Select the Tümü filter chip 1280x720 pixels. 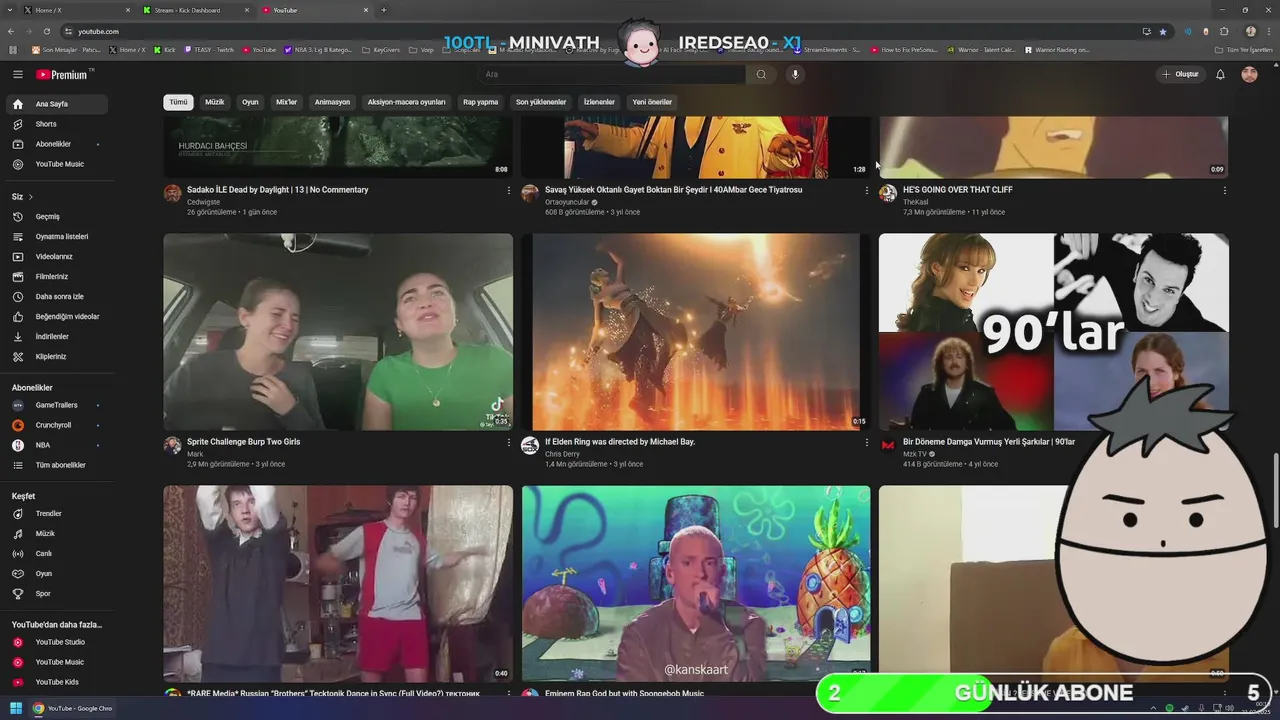click(x=178, y=102)
